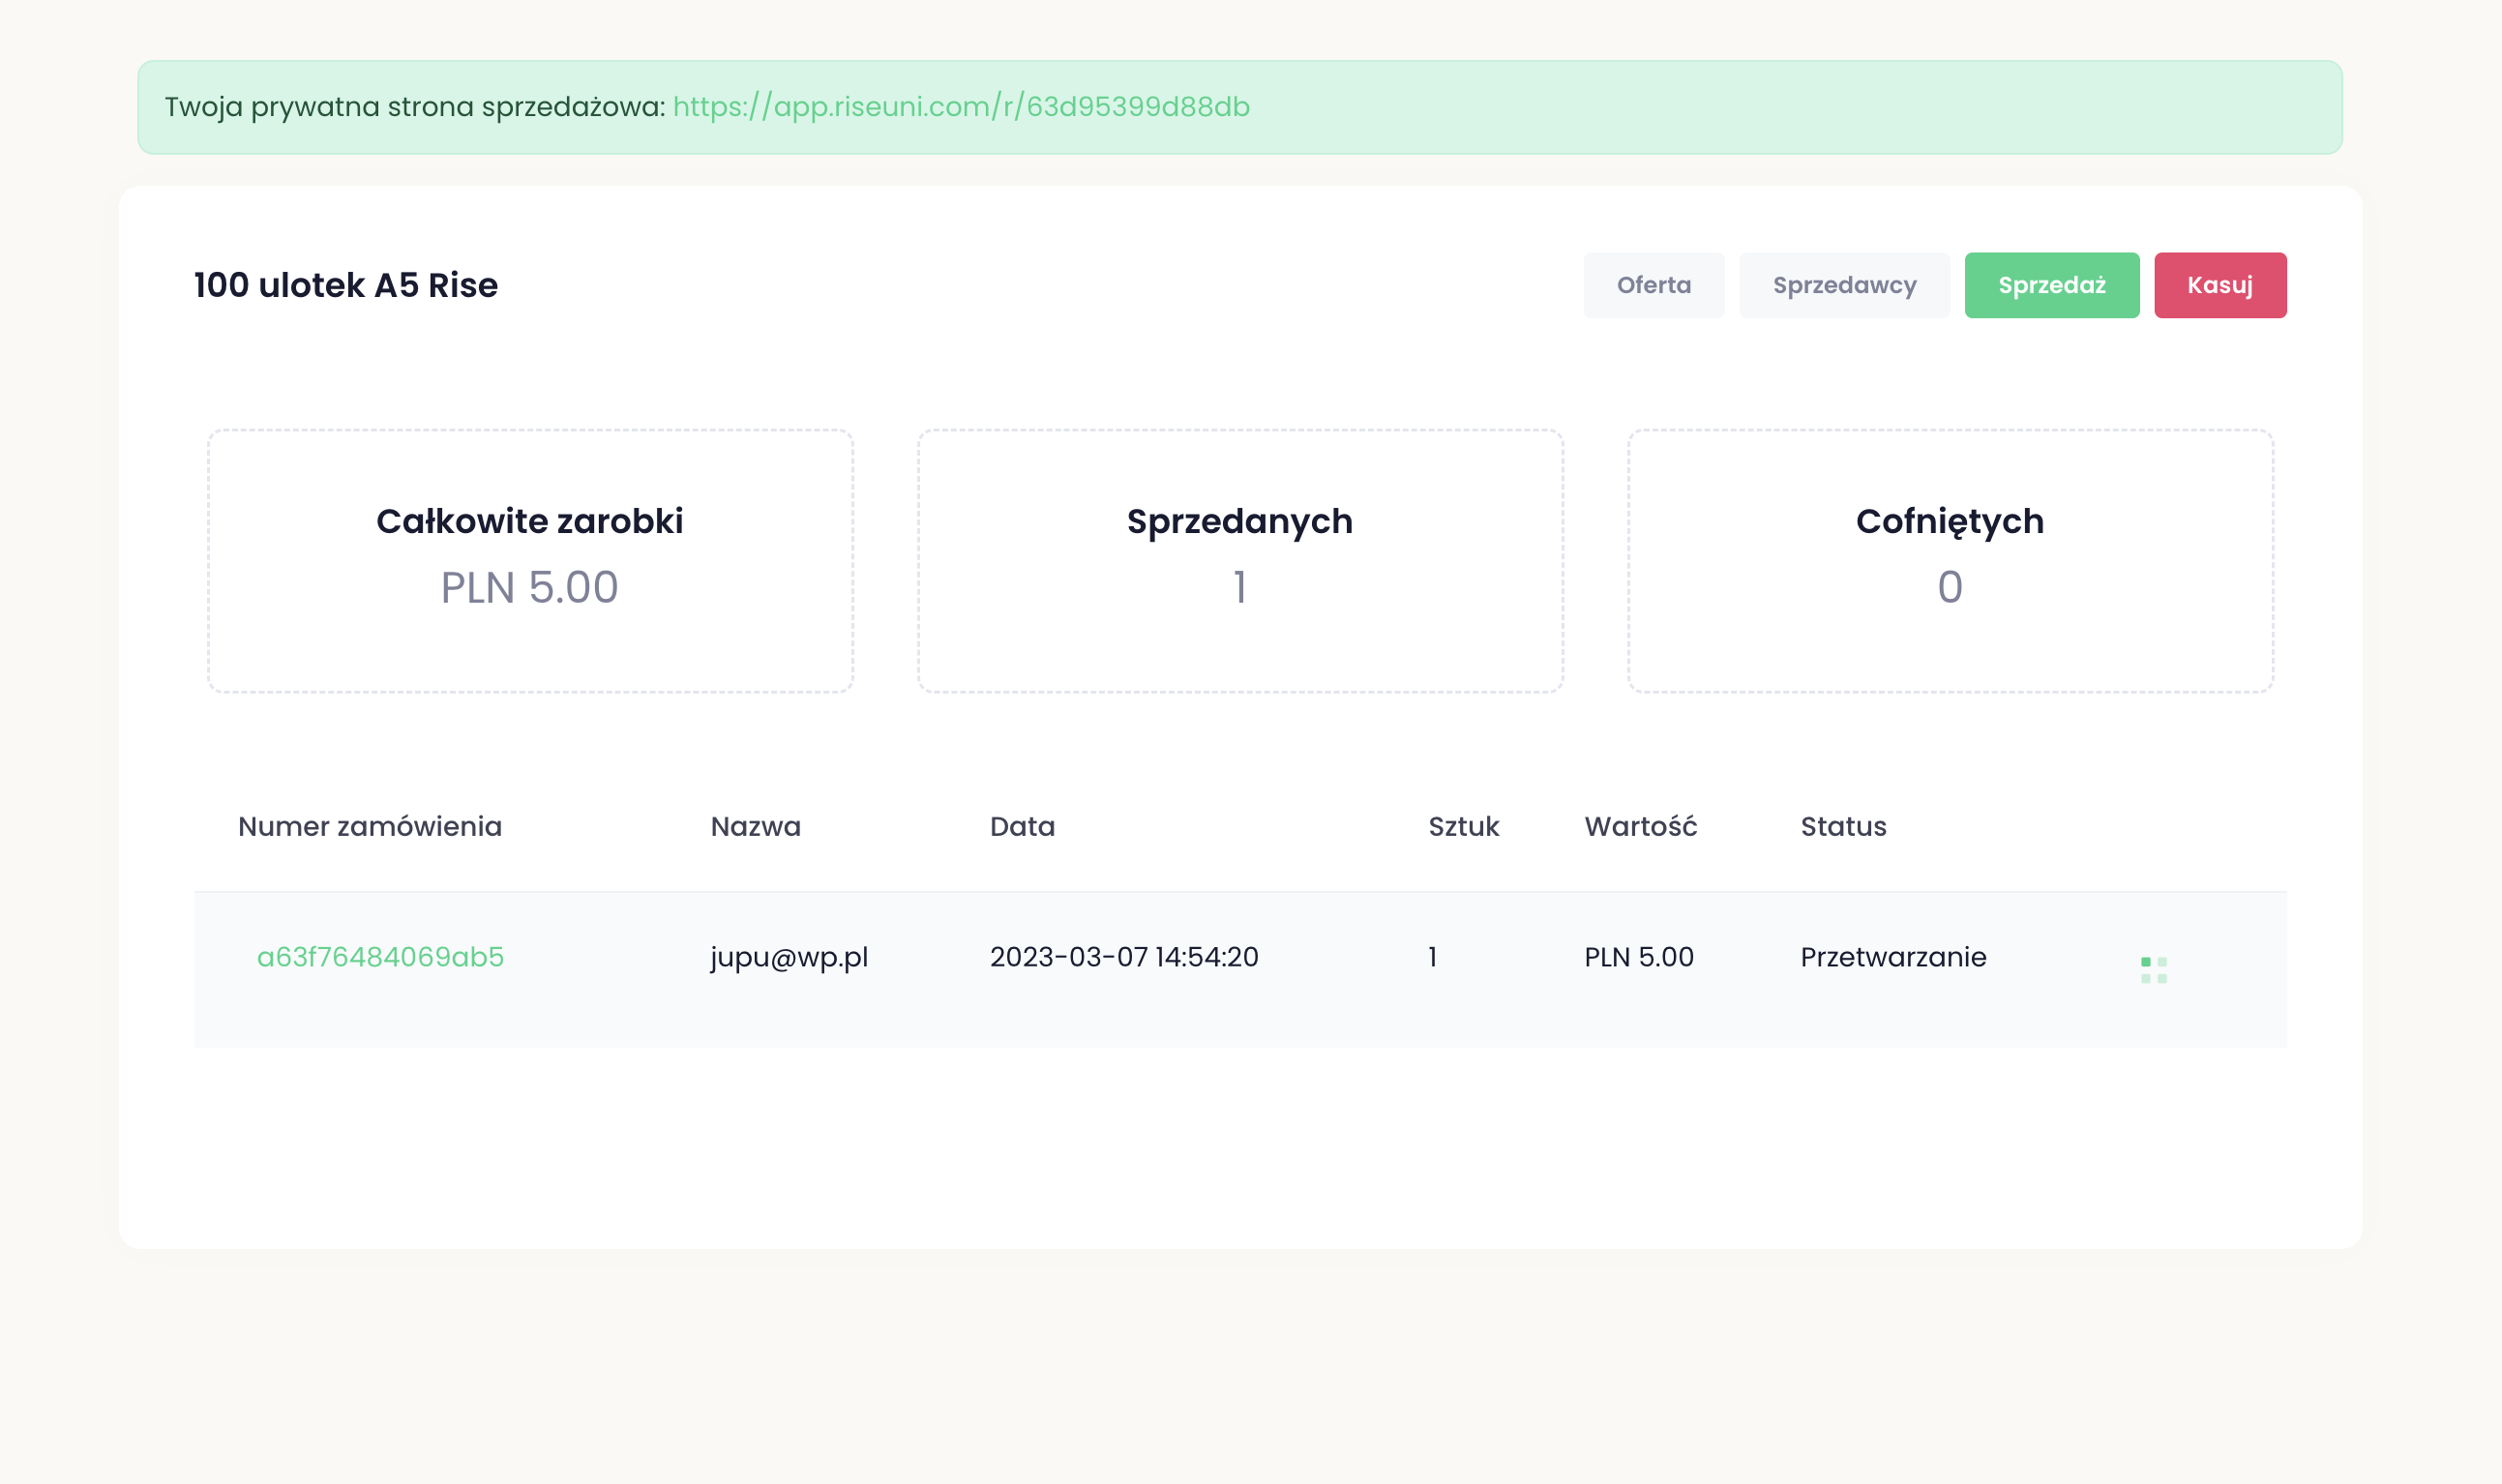Click the 100 ulotek A5 Rise title
The image size is (2502, 1484).
click(345, 285)
